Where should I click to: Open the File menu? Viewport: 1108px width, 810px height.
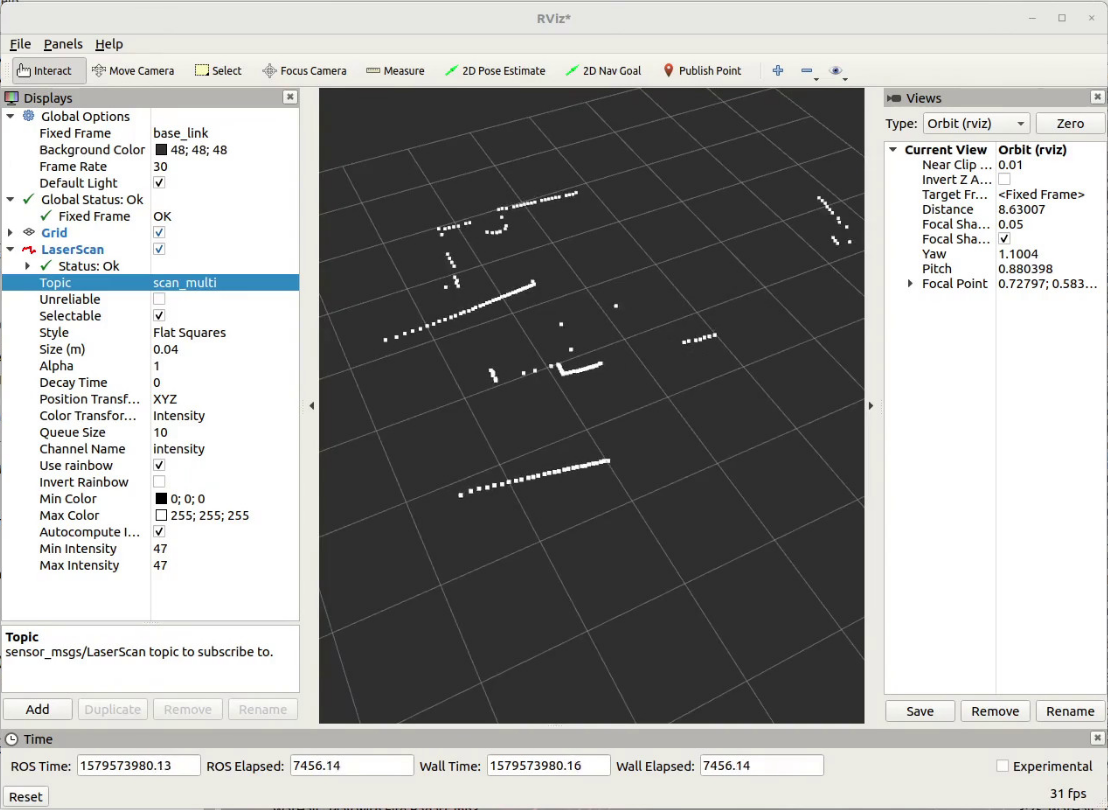pos(20,44)
